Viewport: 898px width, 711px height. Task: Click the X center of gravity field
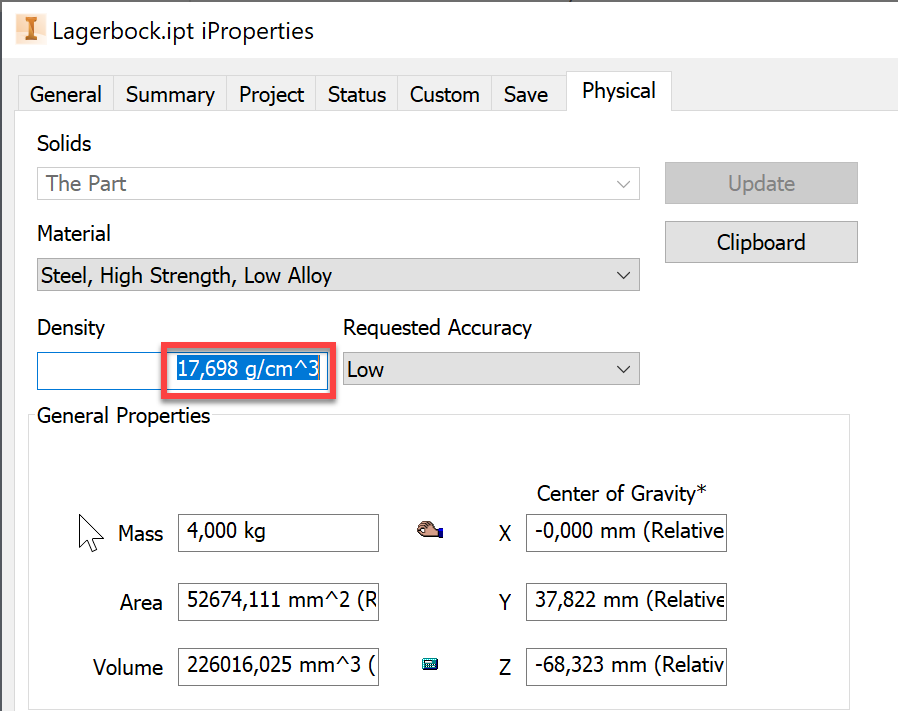pyautogui.click(x=626, y=533)
